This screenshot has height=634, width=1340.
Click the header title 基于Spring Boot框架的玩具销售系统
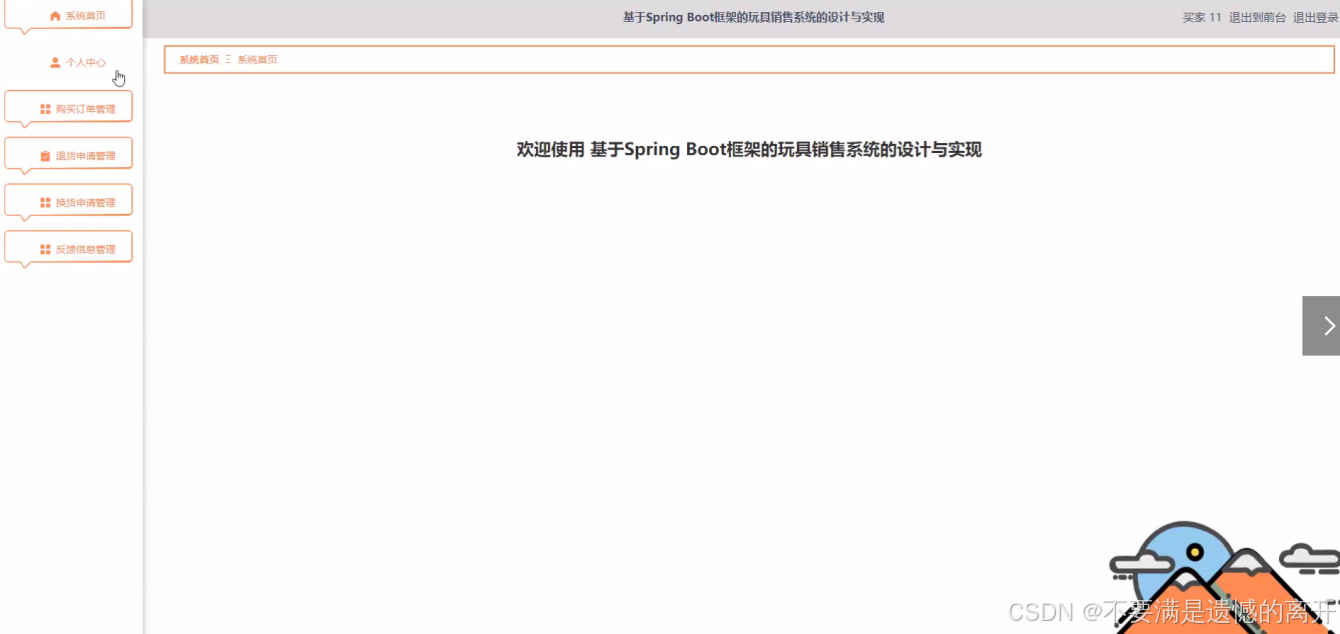coord(753,17)
